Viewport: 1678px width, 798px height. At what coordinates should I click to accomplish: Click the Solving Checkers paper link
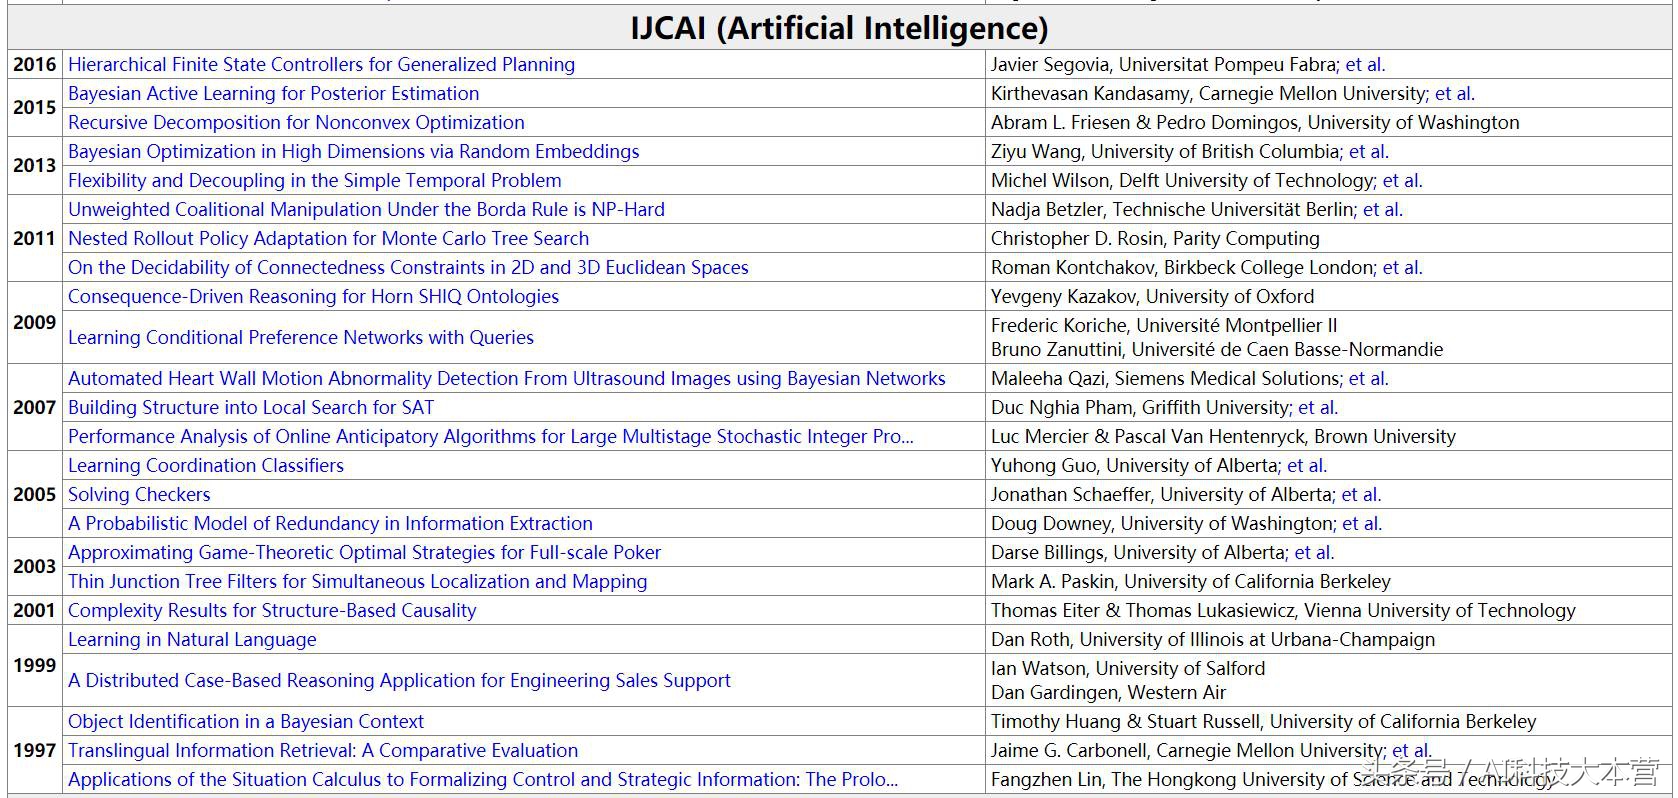click(139, 495)
